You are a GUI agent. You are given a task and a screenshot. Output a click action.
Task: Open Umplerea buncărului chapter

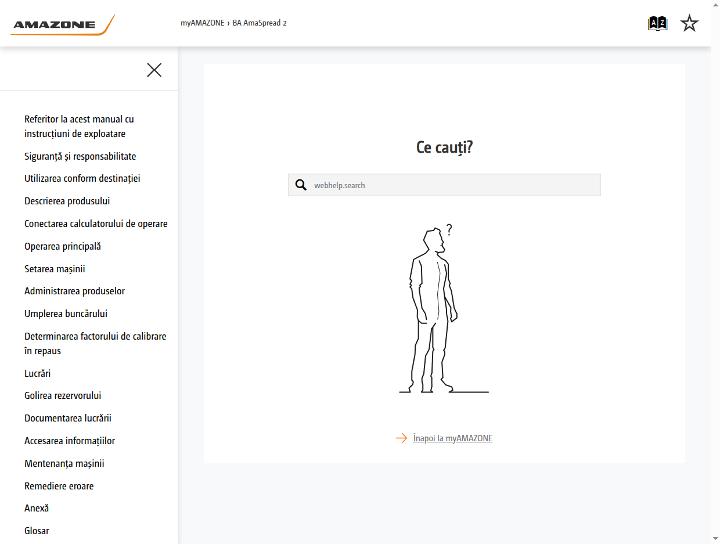66,314
